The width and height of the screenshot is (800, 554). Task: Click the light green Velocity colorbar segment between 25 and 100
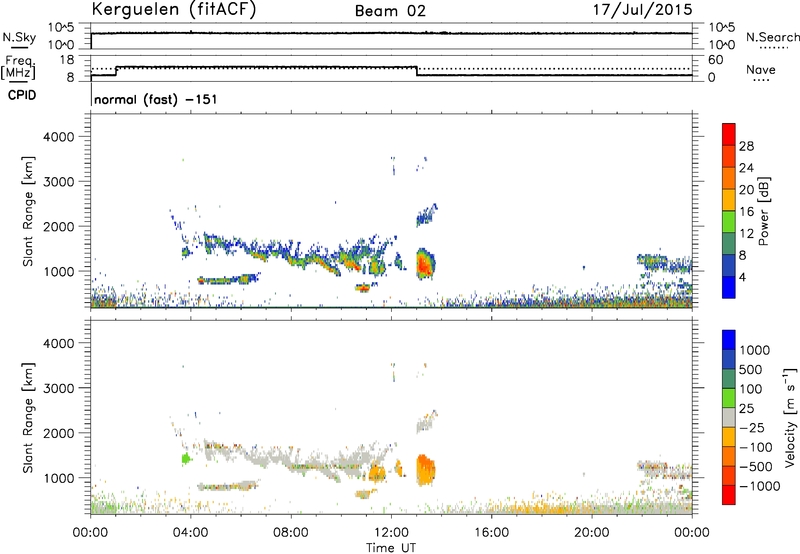tap(729, 398)
